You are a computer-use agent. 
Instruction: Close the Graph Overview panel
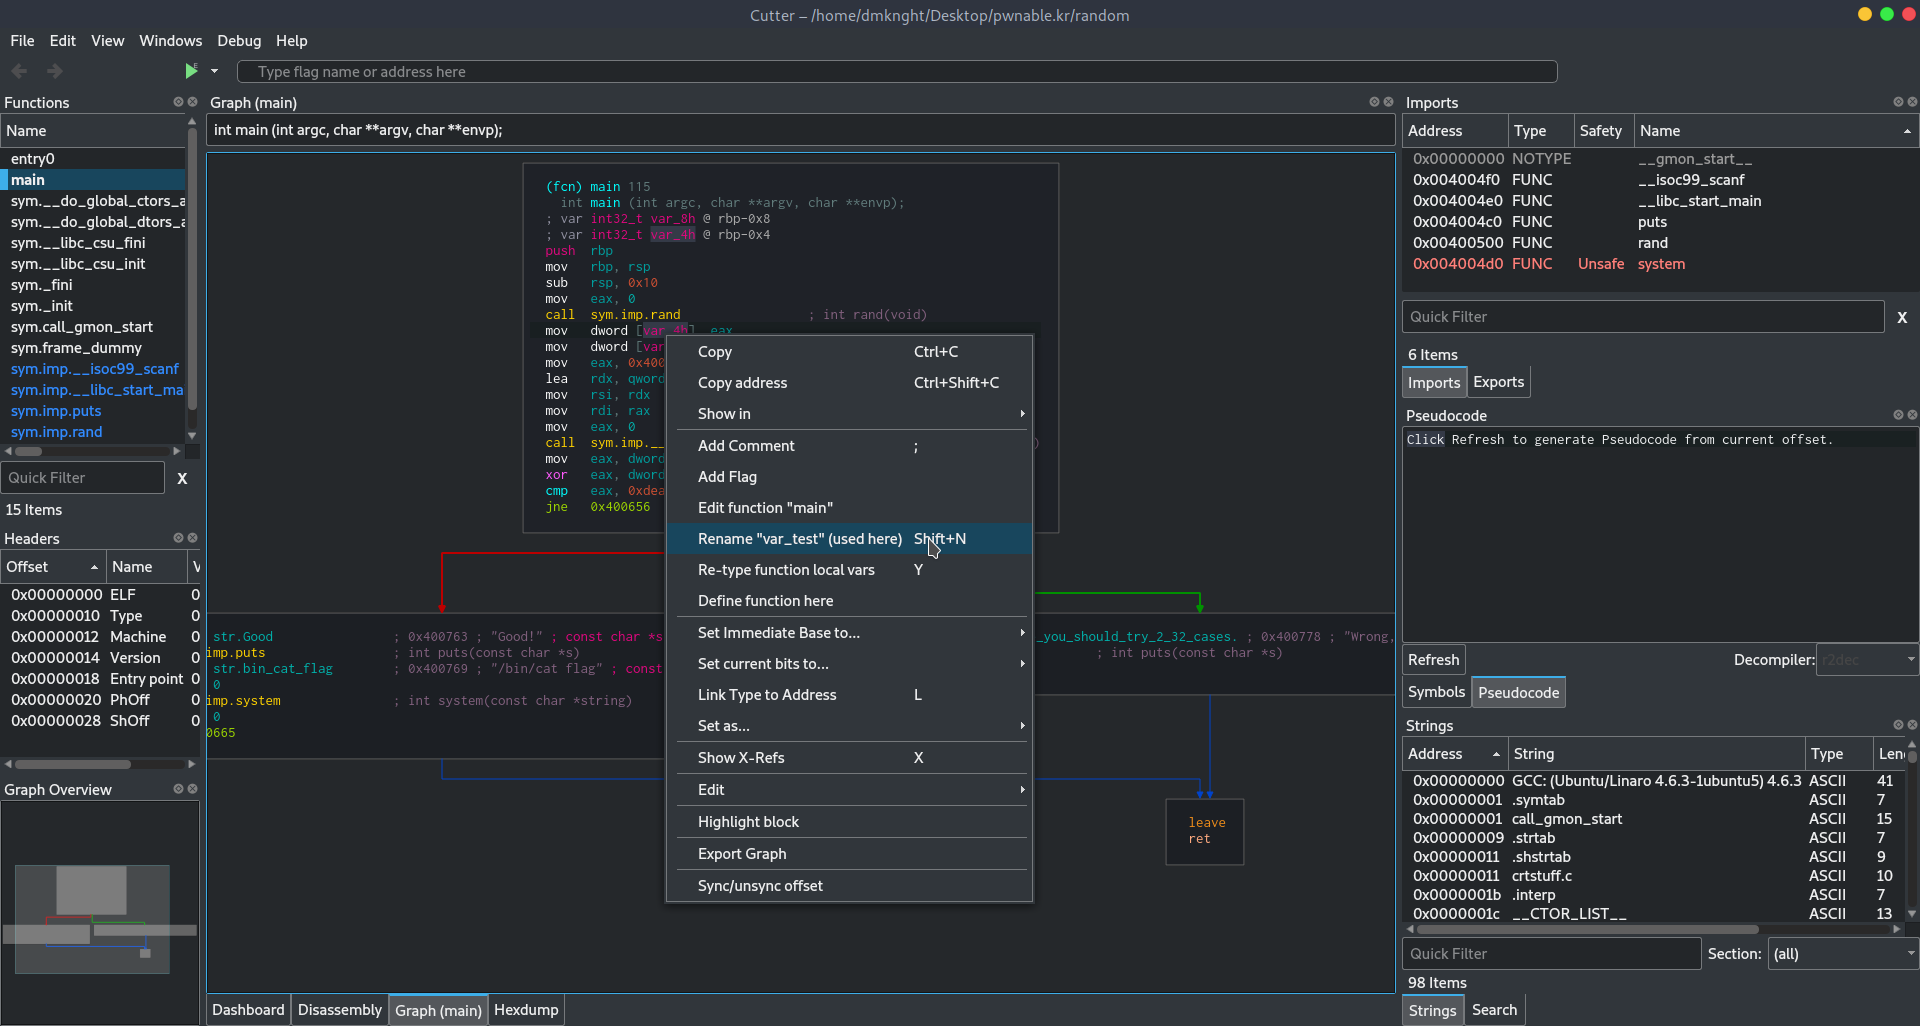pyautogui.click(x=192, y=789)
